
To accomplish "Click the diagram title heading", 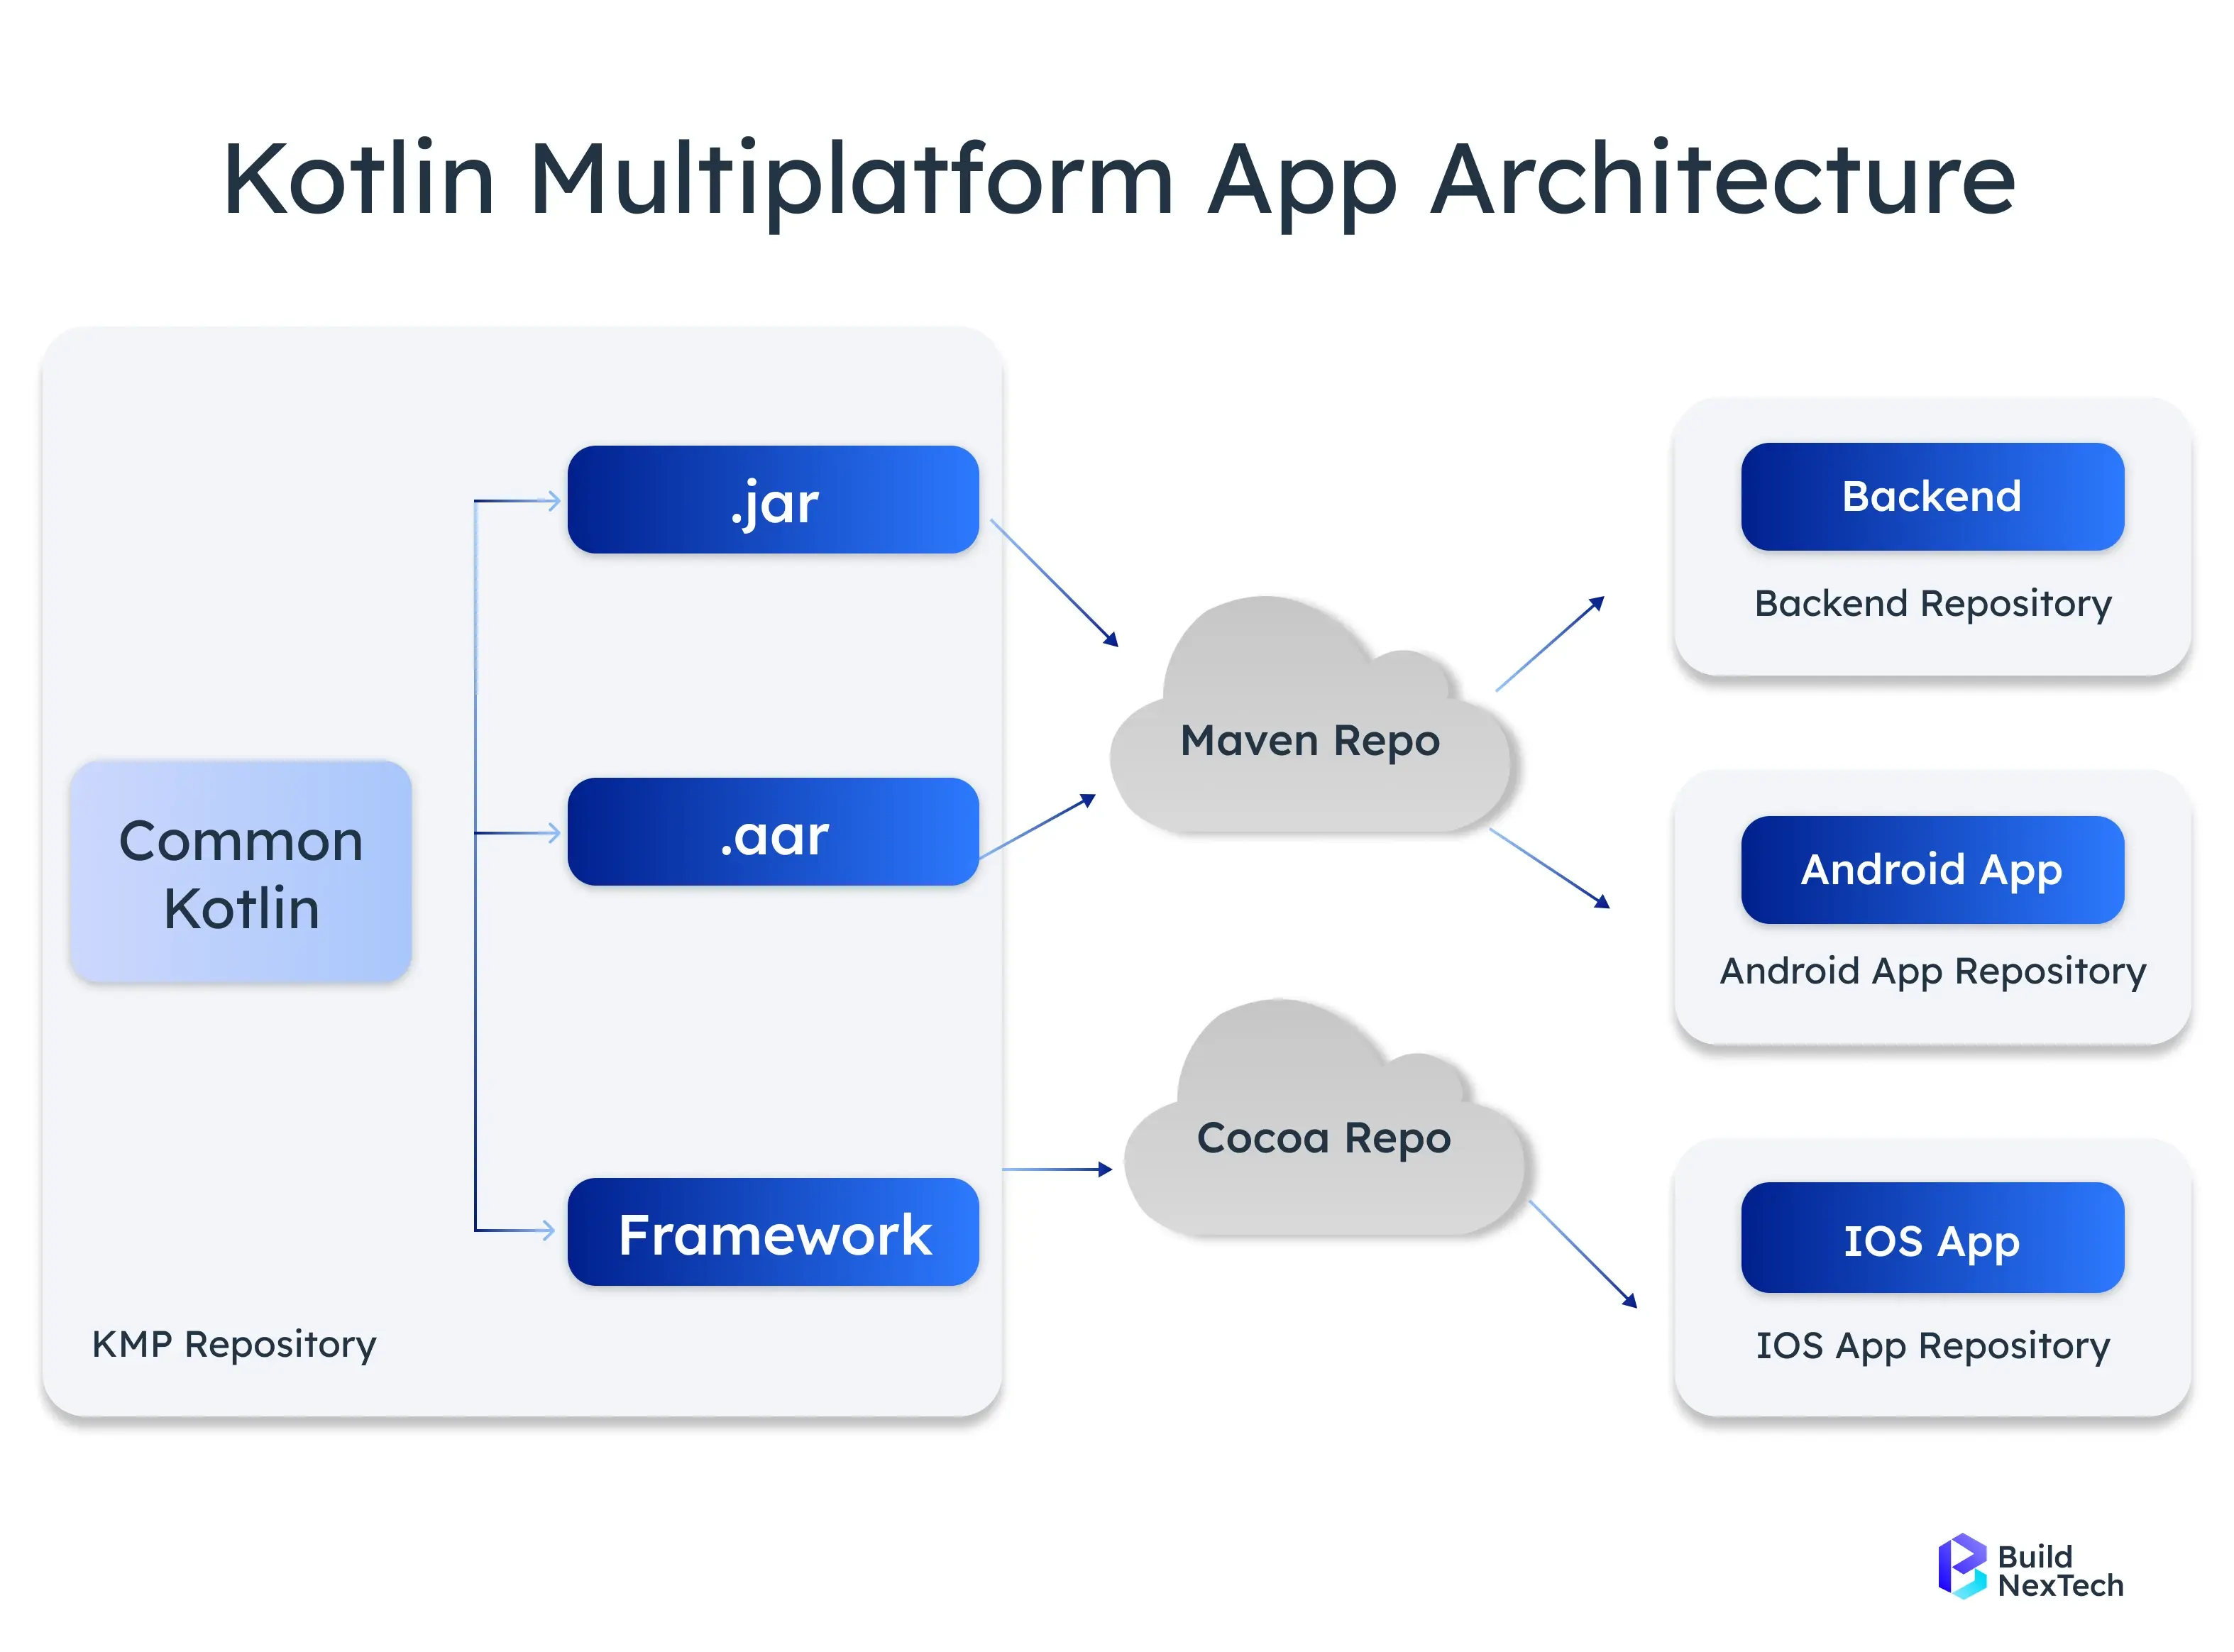I will [1117, 180].
